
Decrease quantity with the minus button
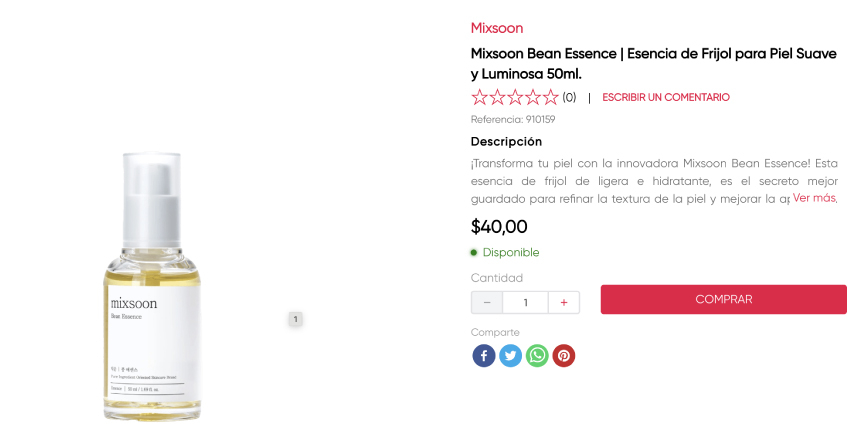(x=487, y=302)
